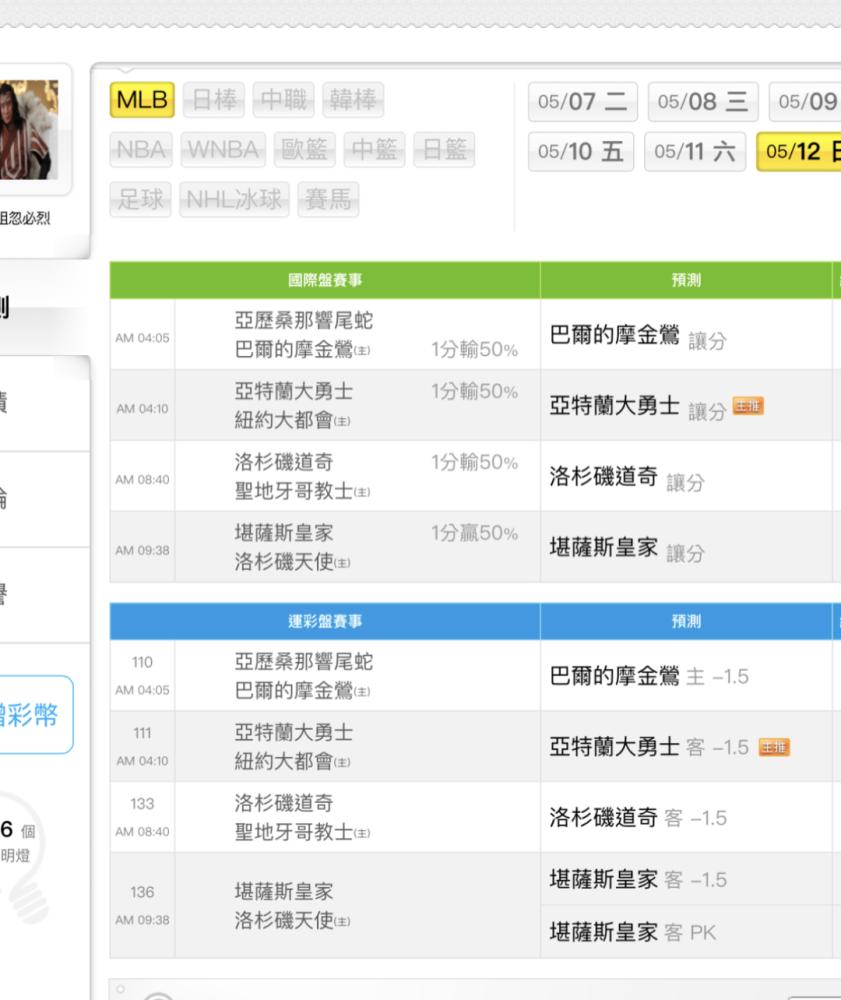841x1000 pixels.
Task: Click game number 136 in 運彩盤
Action: (x=142, y=892)
